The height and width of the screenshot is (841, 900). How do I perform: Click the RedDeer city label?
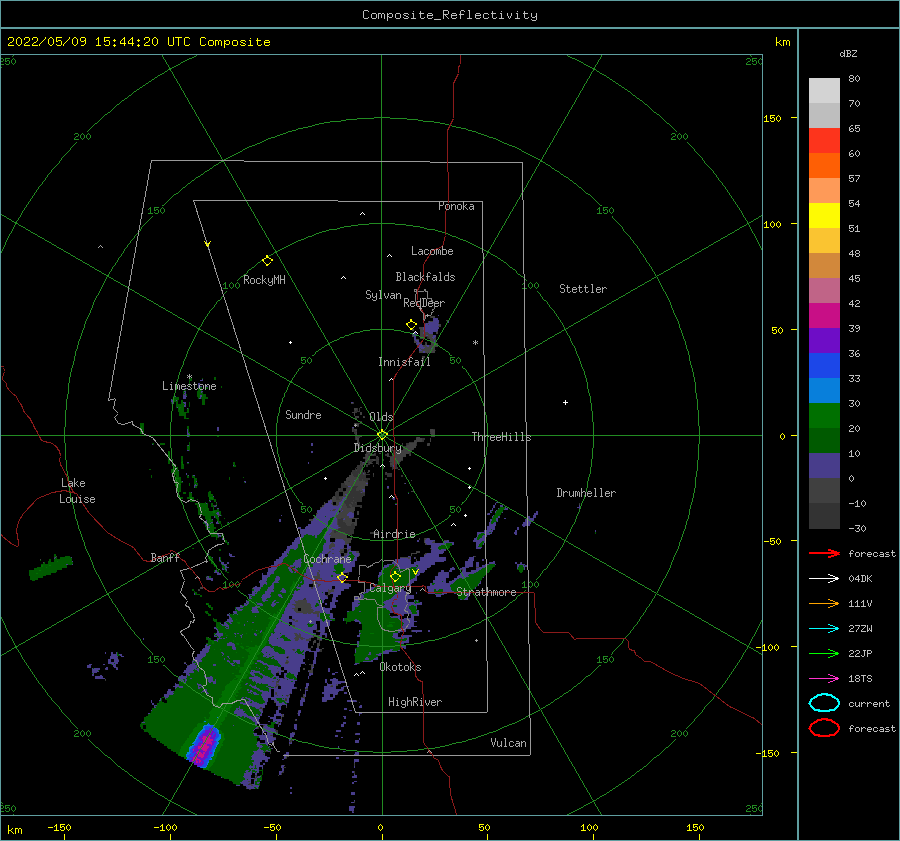424,303
